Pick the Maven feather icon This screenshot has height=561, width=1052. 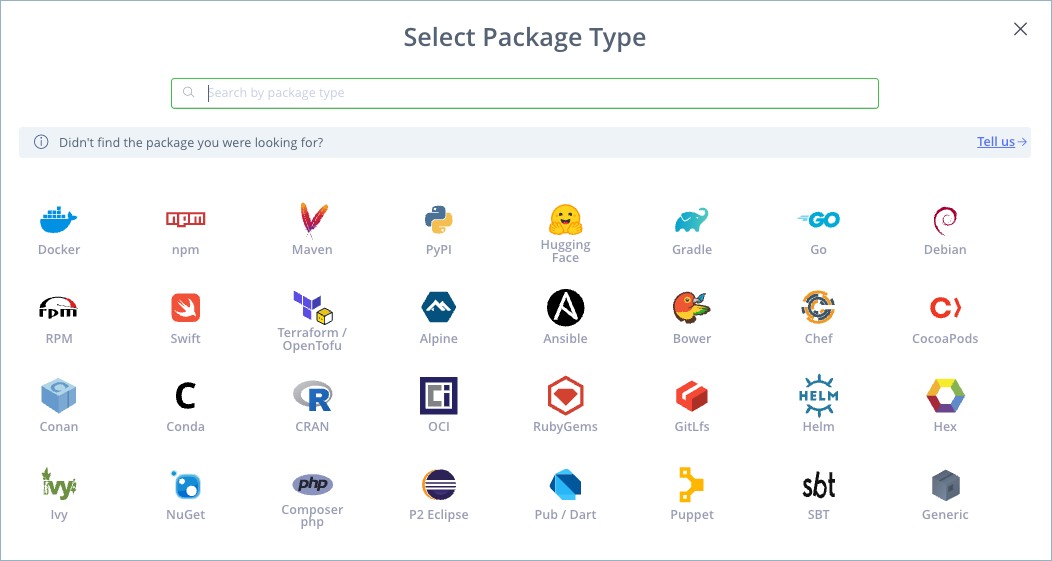pyautogui.click(x=313, y=220)
